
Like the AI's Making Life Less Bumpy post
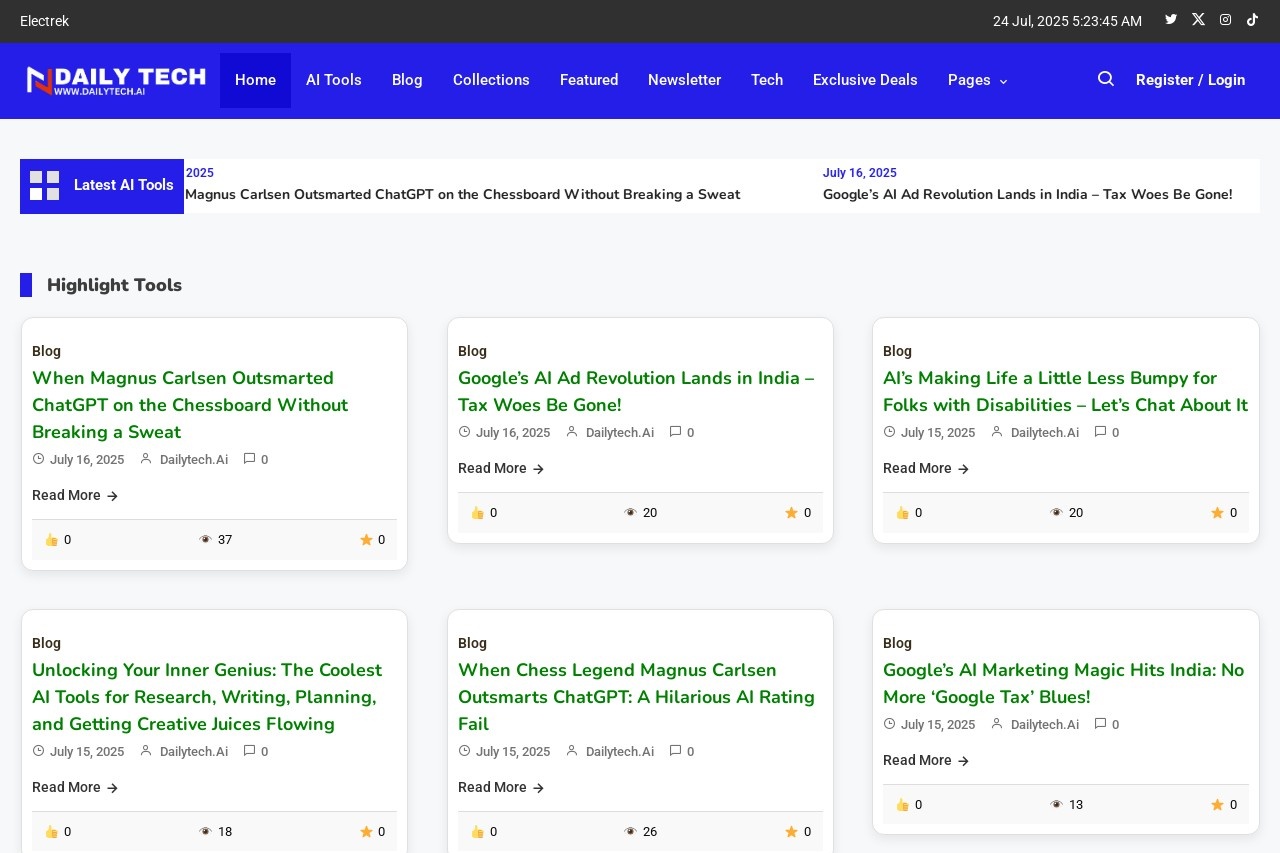coord(902,513)
